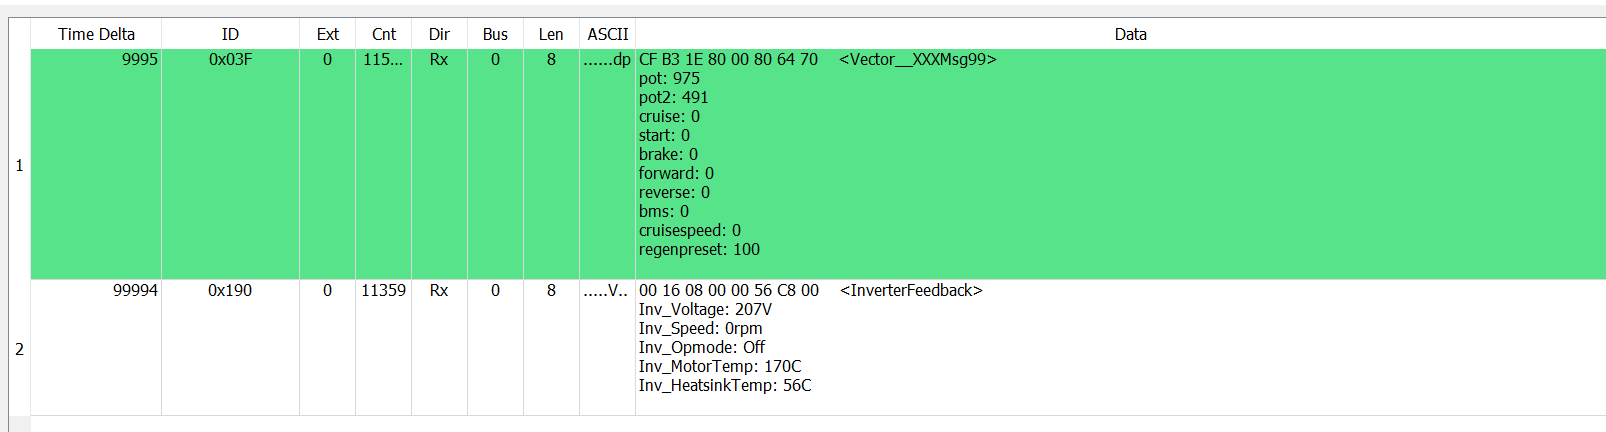Image resolution: width=1606 pixels, height=432 pixels.
Task: Click the Cnt column header
Action: [383, 34]
